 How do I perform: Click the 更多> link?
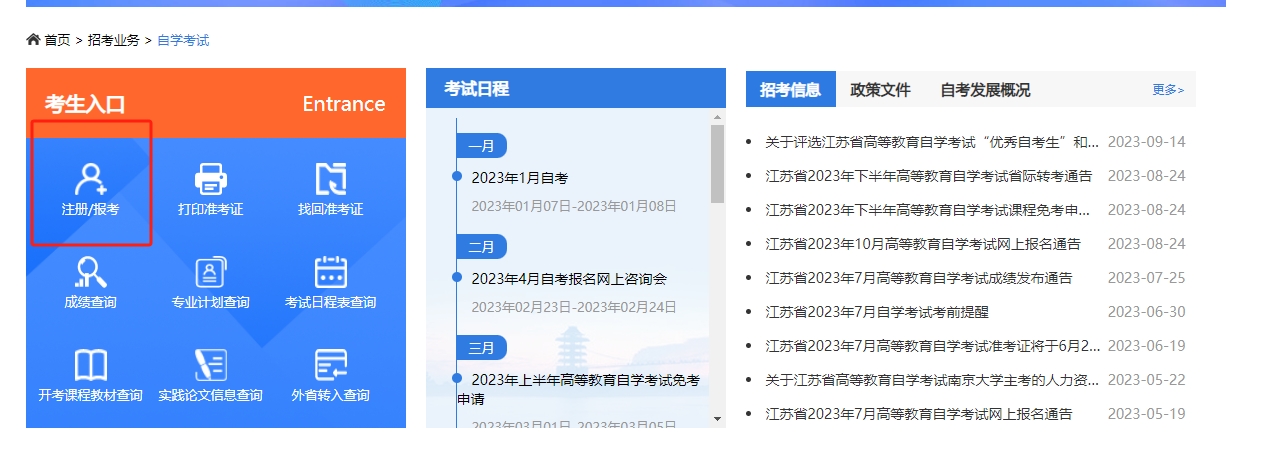pos(1167,90)
